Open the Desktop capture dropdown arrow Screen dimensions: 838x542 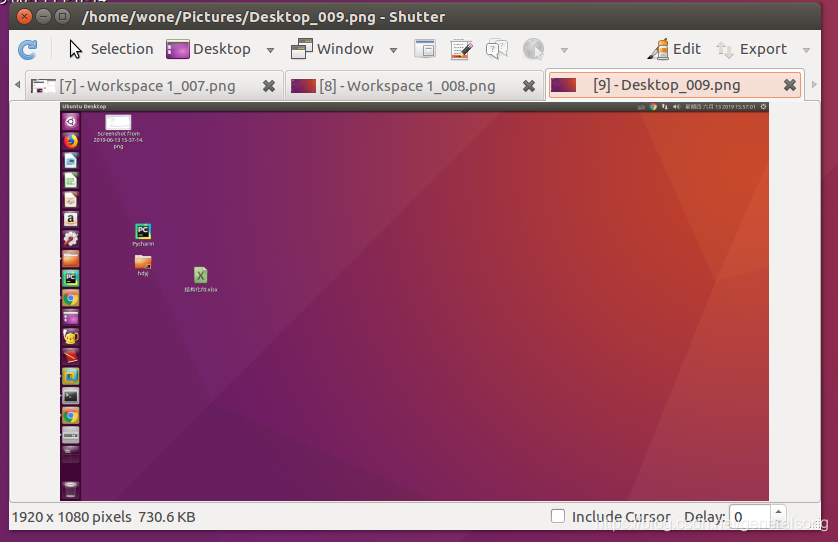click(x=270, y=50)
